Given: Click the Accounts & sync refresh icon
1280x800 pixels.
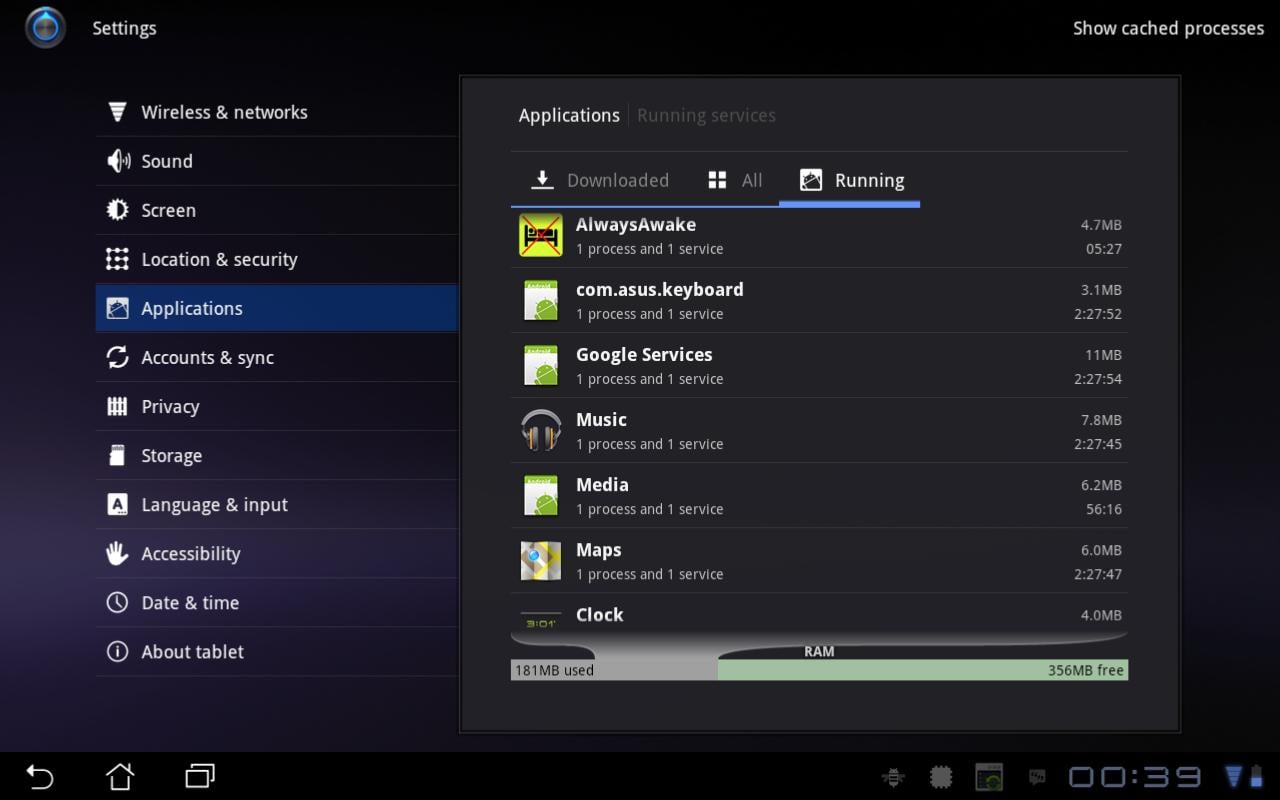Looking at the screenshot, I should 117,357.
